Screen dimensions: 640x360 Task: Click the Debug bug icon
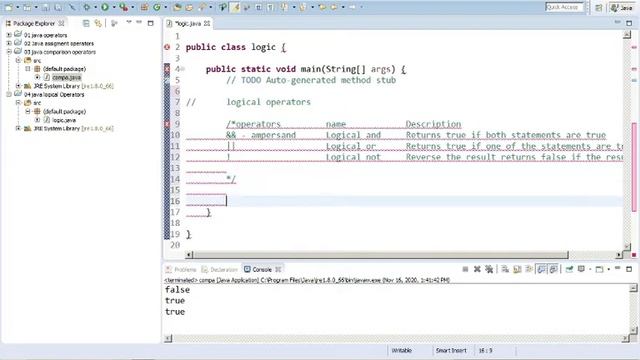click(87, 7)
